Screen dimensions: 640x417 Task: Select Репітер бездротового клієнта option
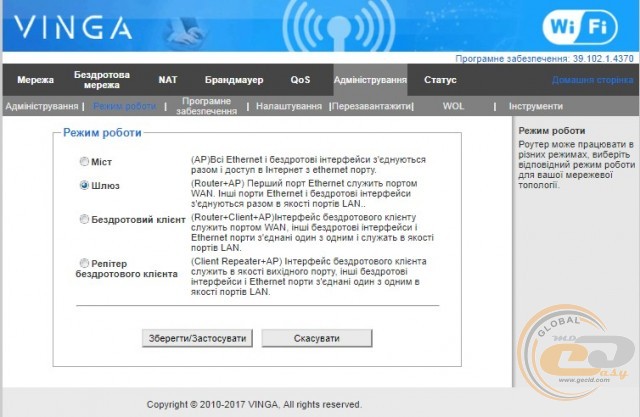coord(84,263)
